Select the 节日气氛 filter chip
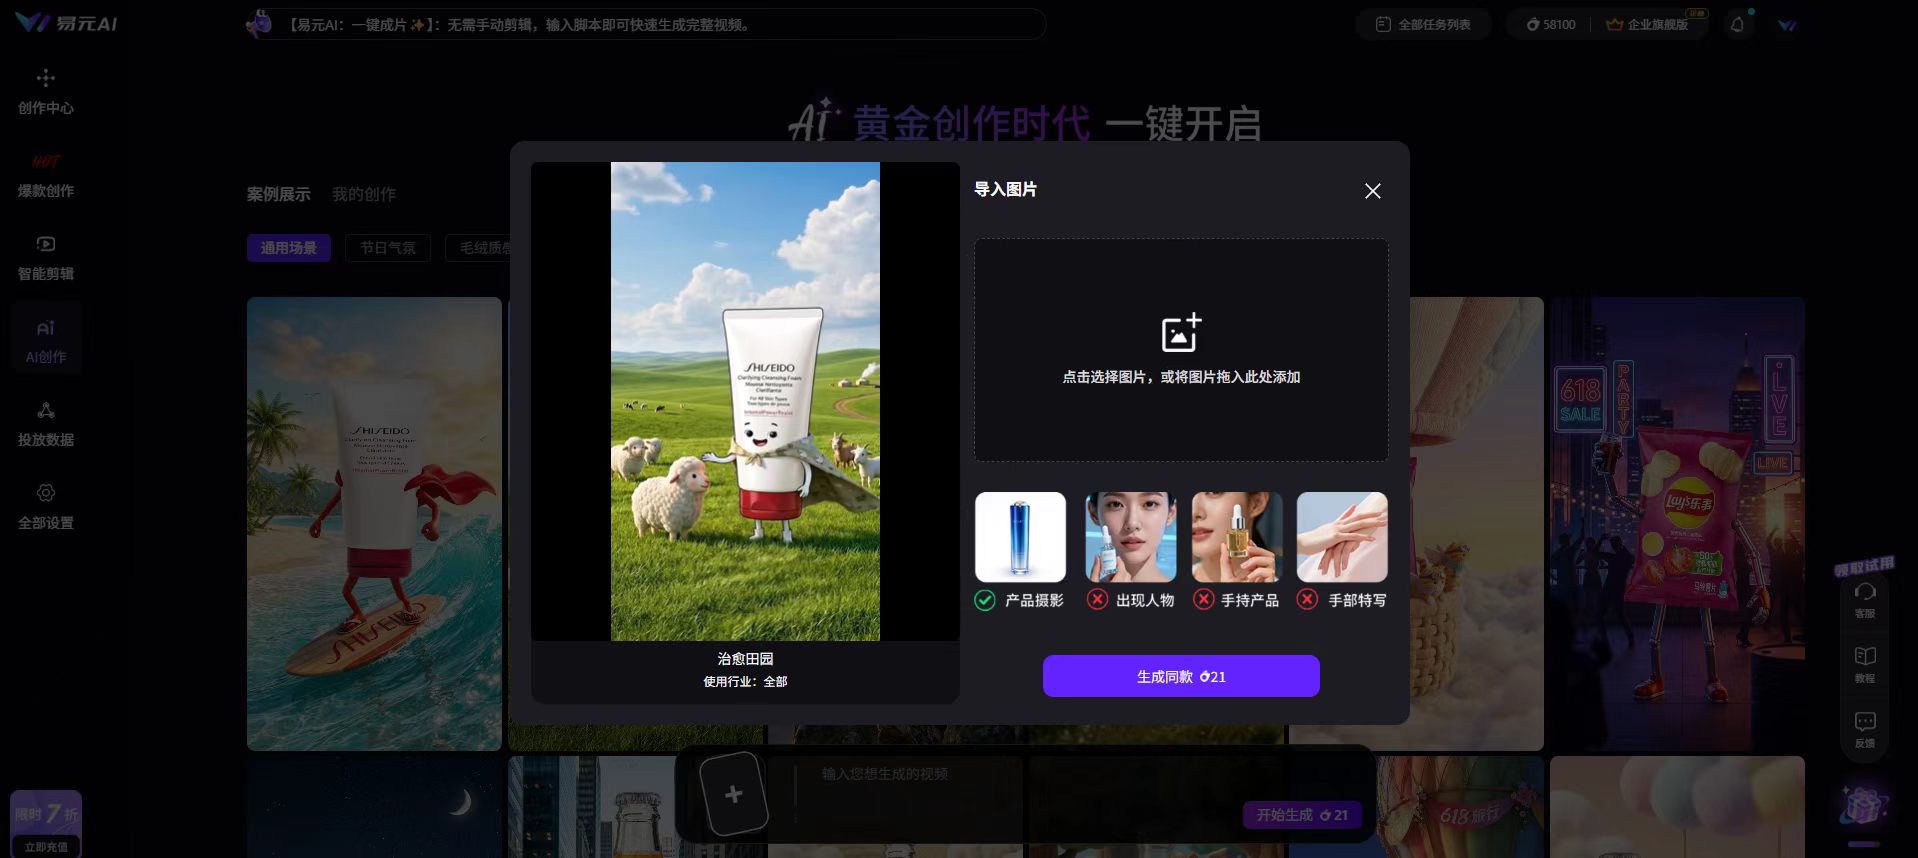Viewport: 1918px width, 858px height. pos(388,248)
